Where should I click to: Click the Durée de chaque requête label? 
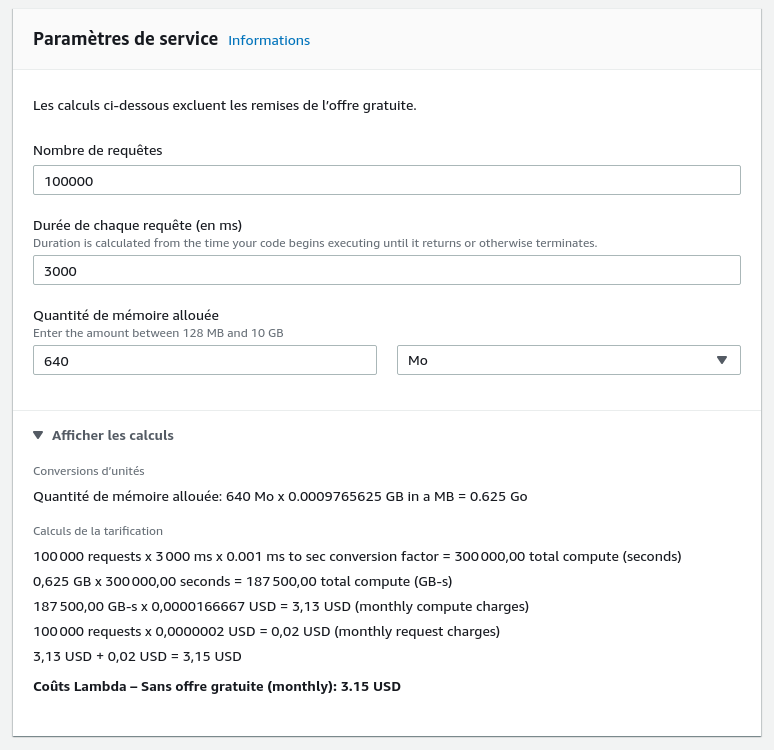point(138,224)
